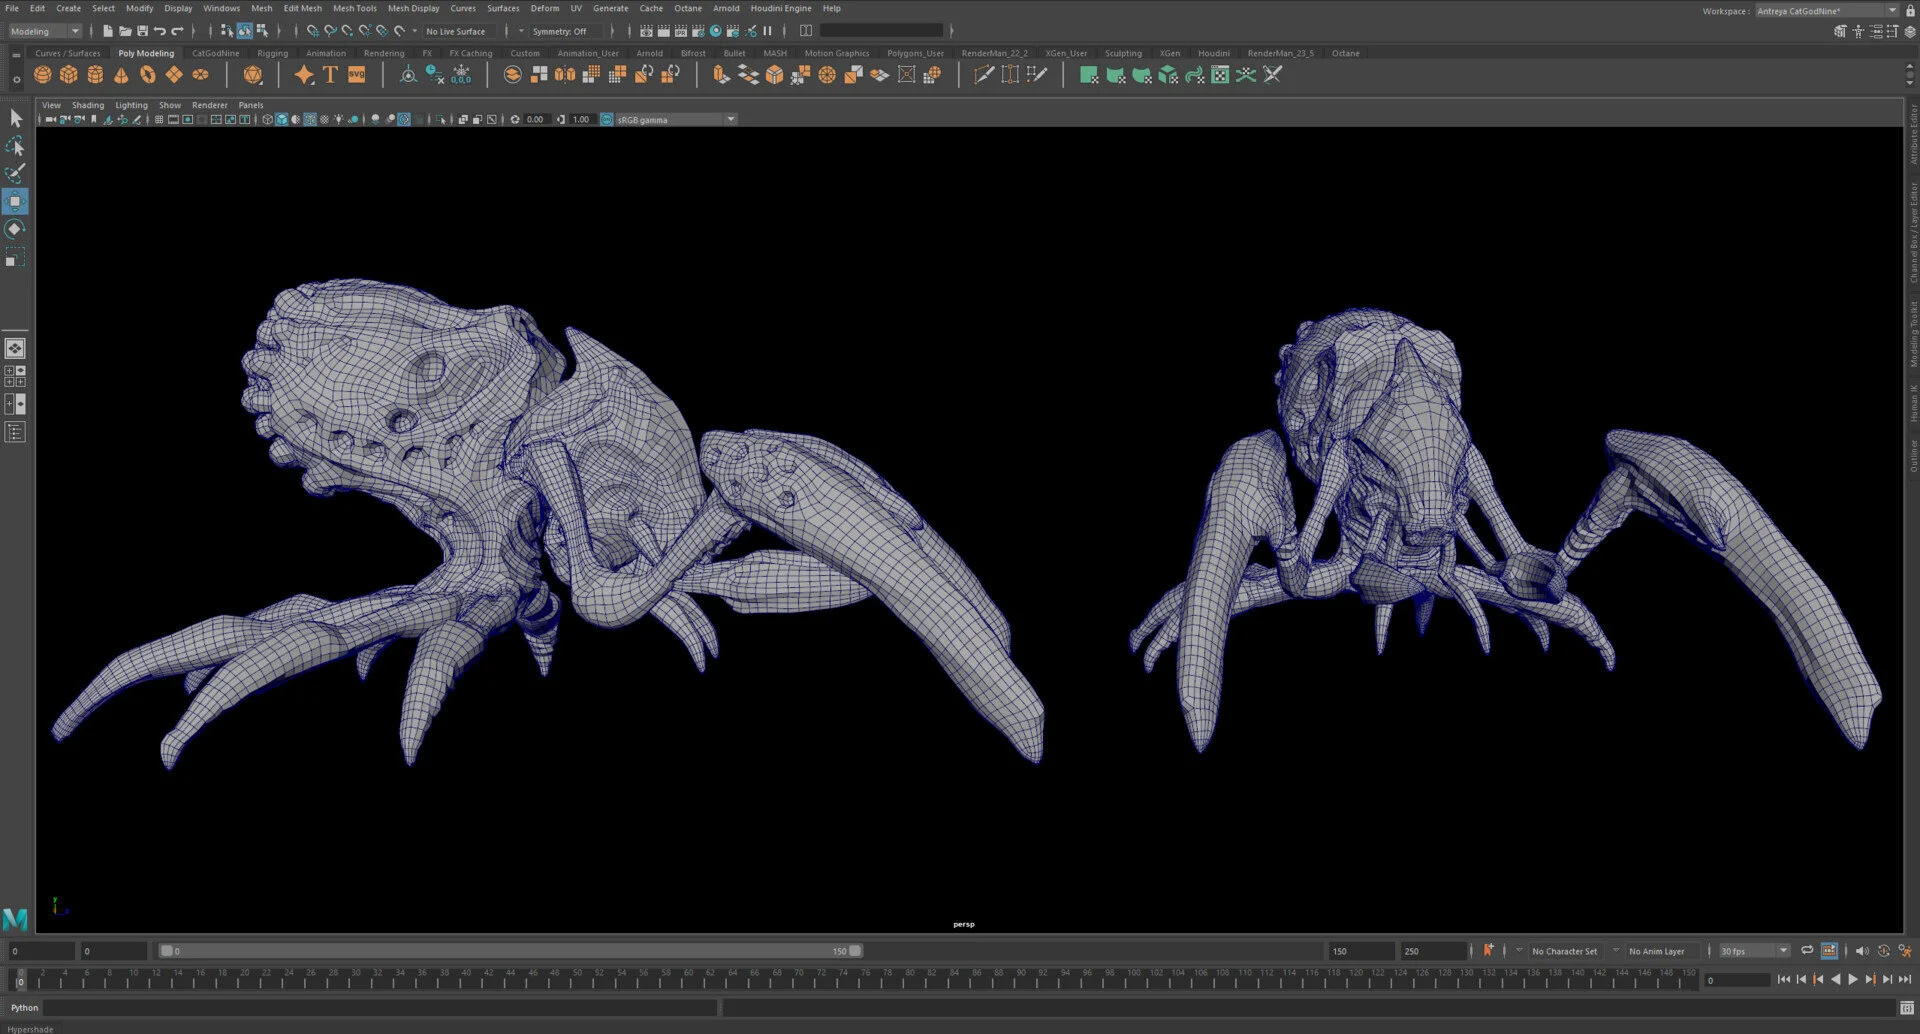Click the Python command line input
Image resolution: width=1920 pixels, height=1034 pixels.
[x=380, y=1008]
